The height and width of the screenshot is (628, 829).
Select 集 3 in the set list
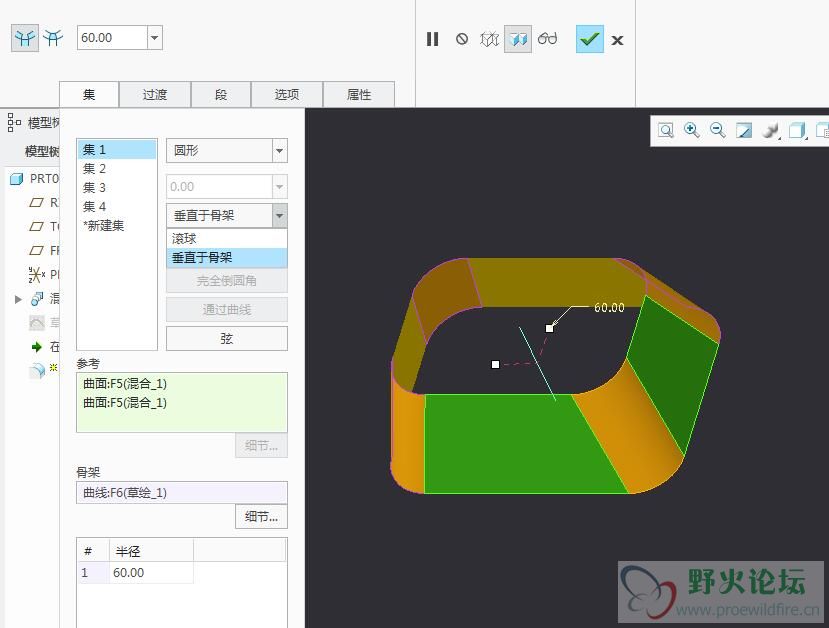point(117,188)
